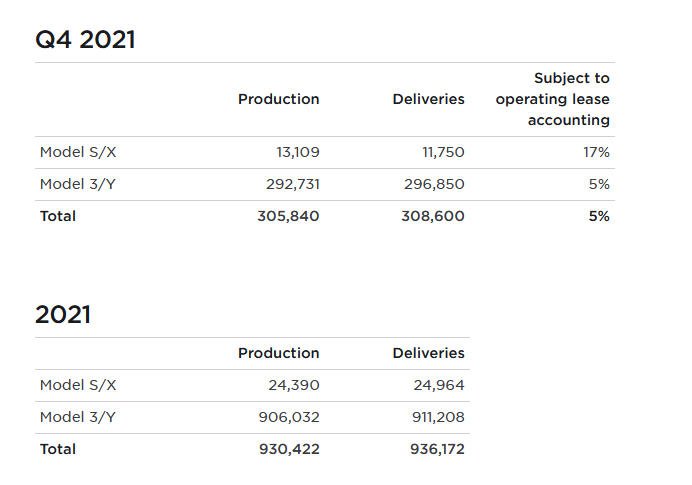Click Q4 total production value 305,840
Screen dimensions: 692x485
[x=288, y=216]
